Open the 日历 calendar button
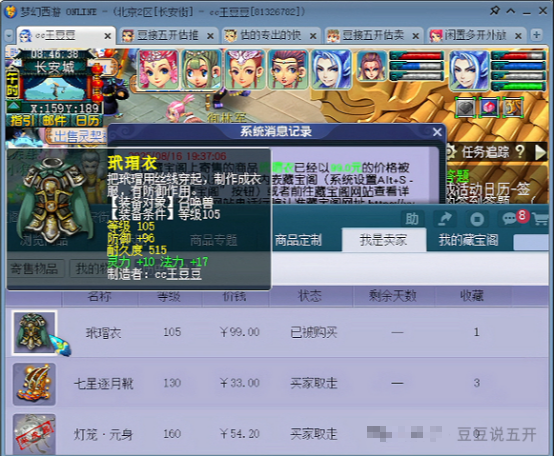Image resolution: width=554 pixels, height=457 pixels. [87, 121]
